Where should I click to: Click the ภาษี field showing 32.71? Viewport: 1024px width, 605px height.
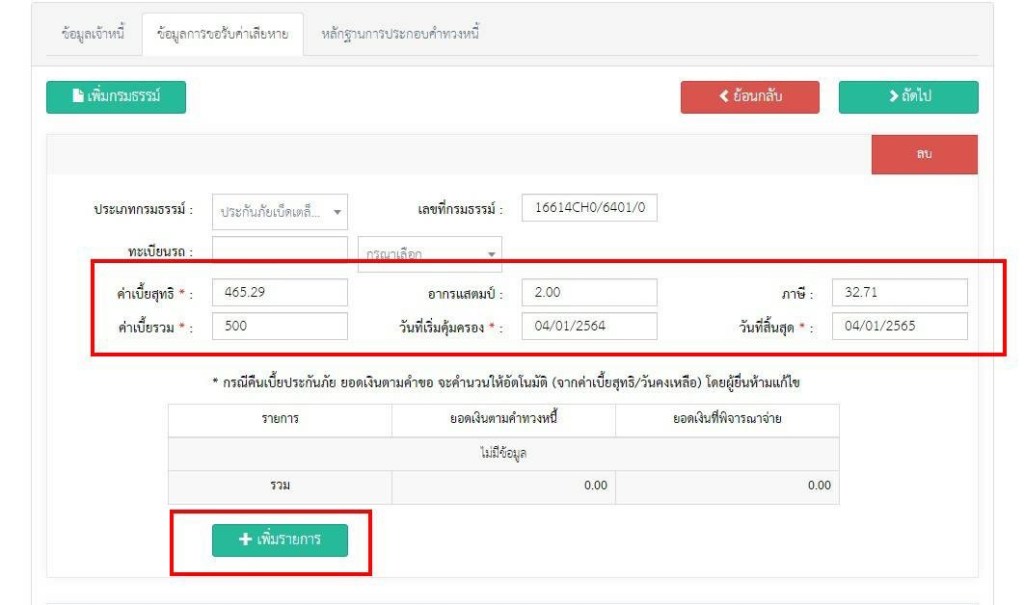click(899, 292)
